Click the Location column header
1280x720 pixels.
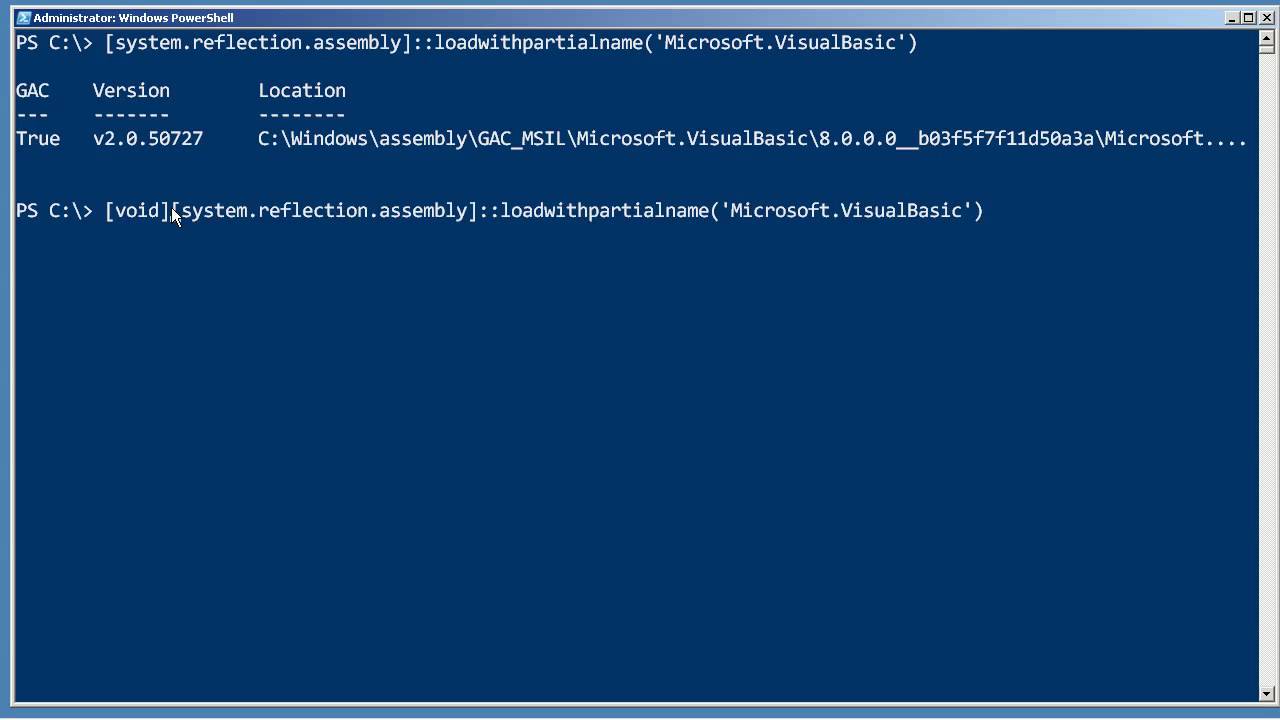click(x=302, y=90)
